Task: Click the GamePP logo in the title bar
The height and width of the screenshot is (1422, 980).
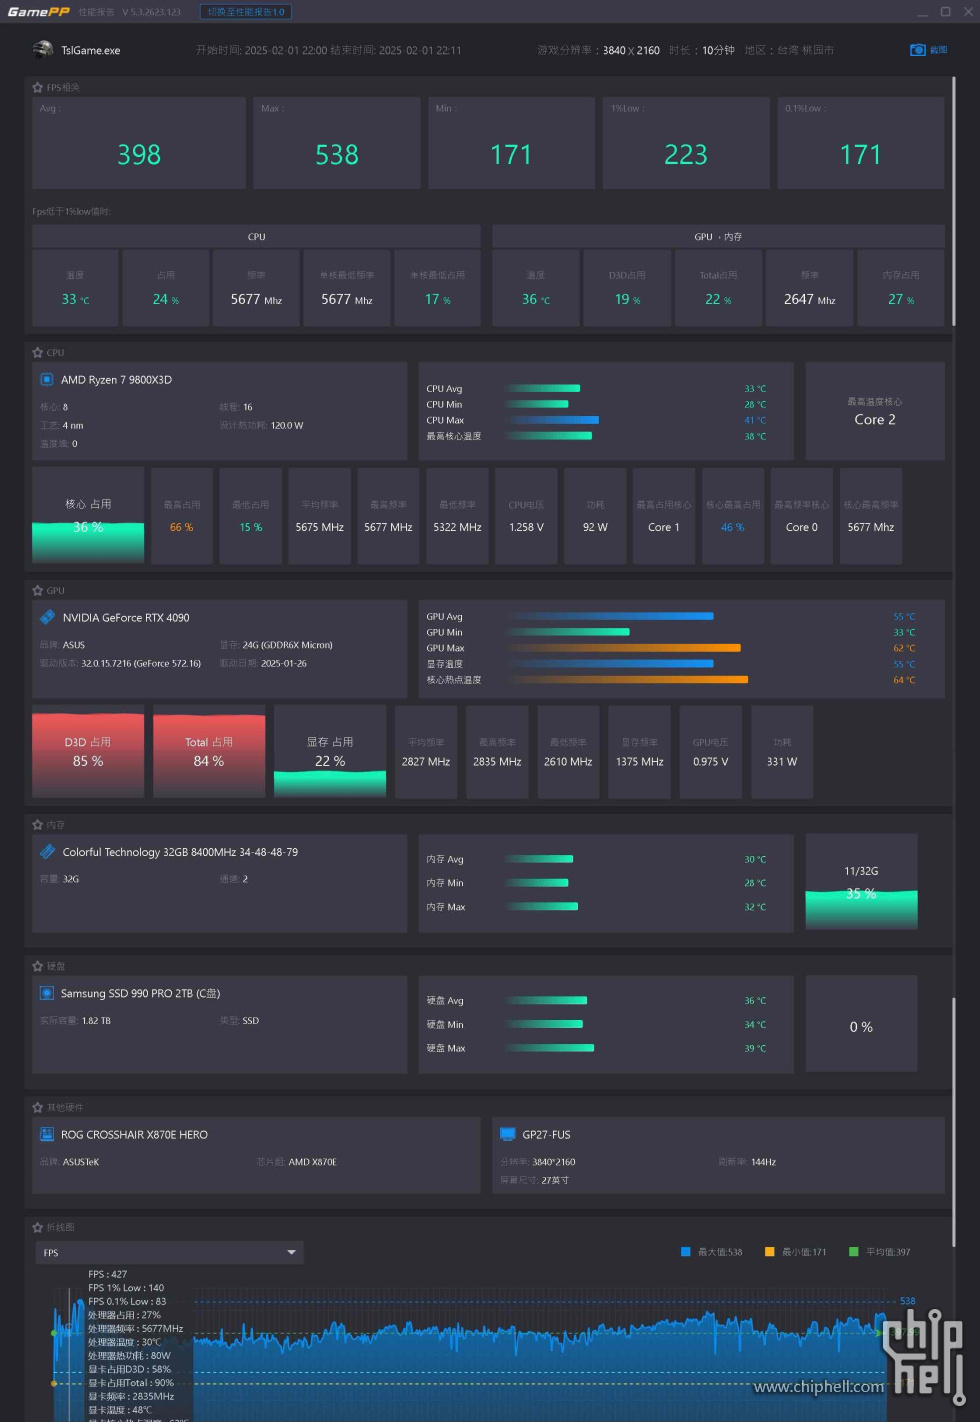Action: [x=38, y=12]
